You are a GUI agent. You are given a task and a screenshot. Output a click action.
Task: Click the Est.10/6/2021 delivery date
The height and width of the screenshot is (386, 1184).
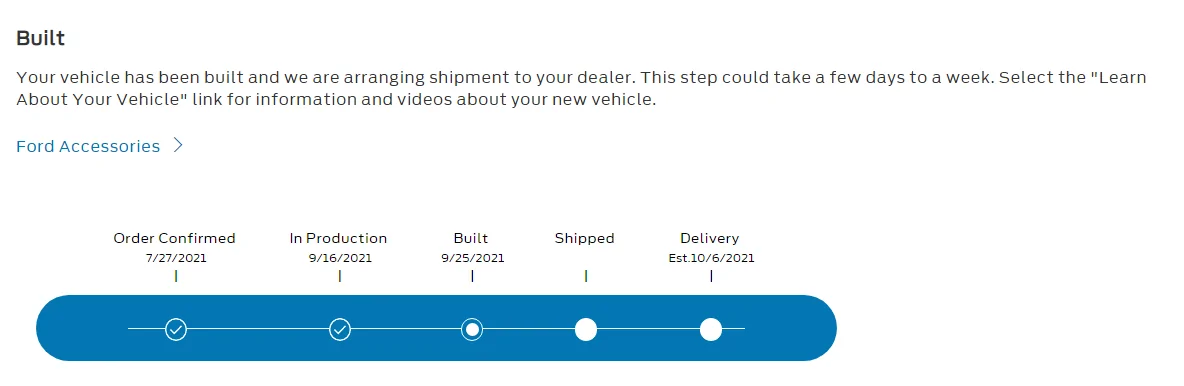(711, 258)
